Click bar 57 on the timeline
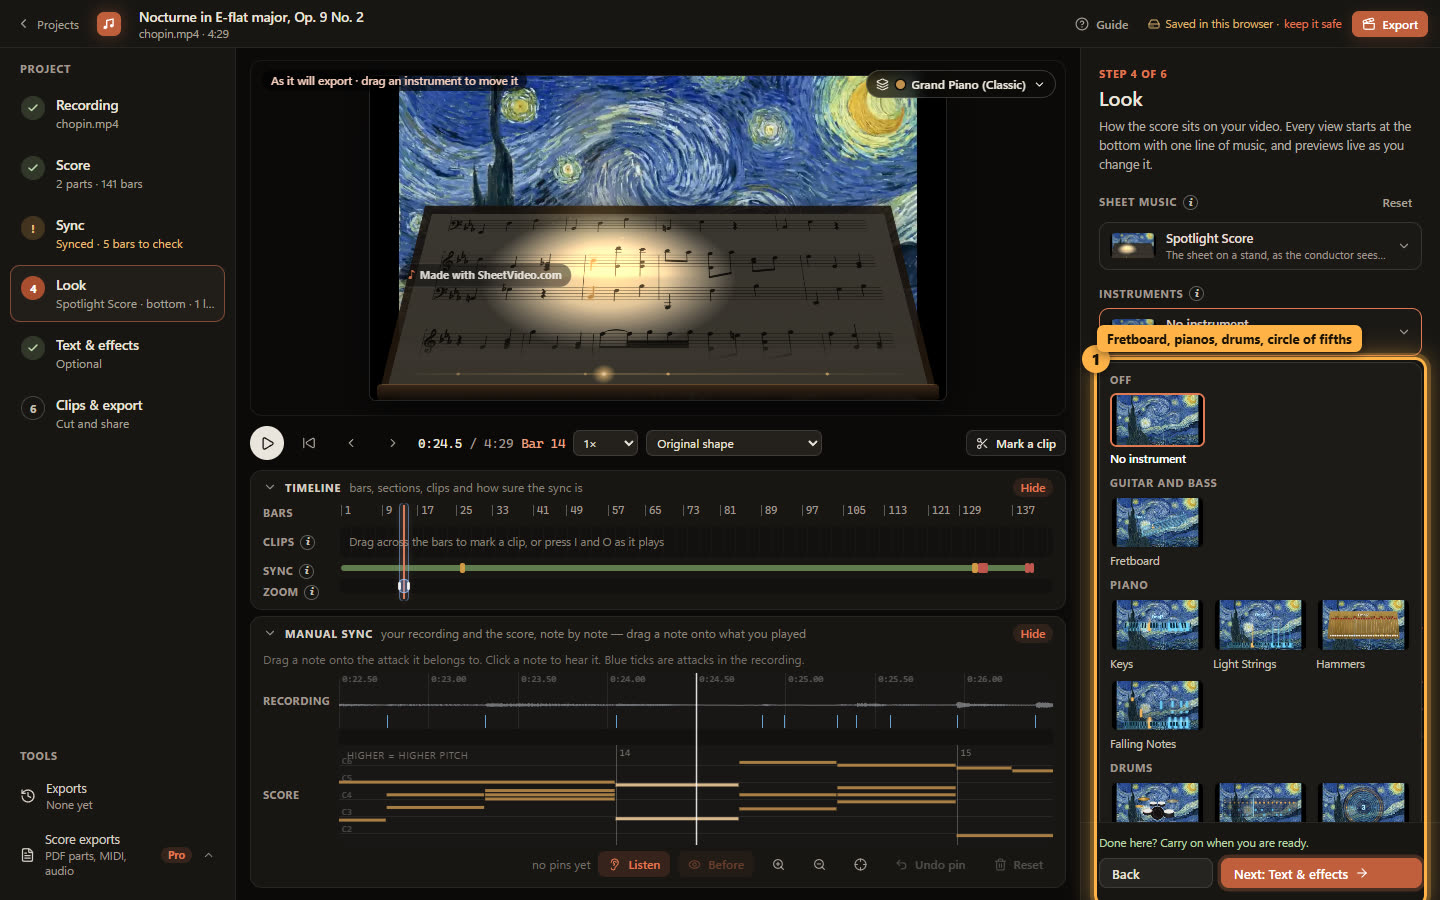The height and width of the screenshot is (900, 1440). pyautogui.click(x=617, y=511)
